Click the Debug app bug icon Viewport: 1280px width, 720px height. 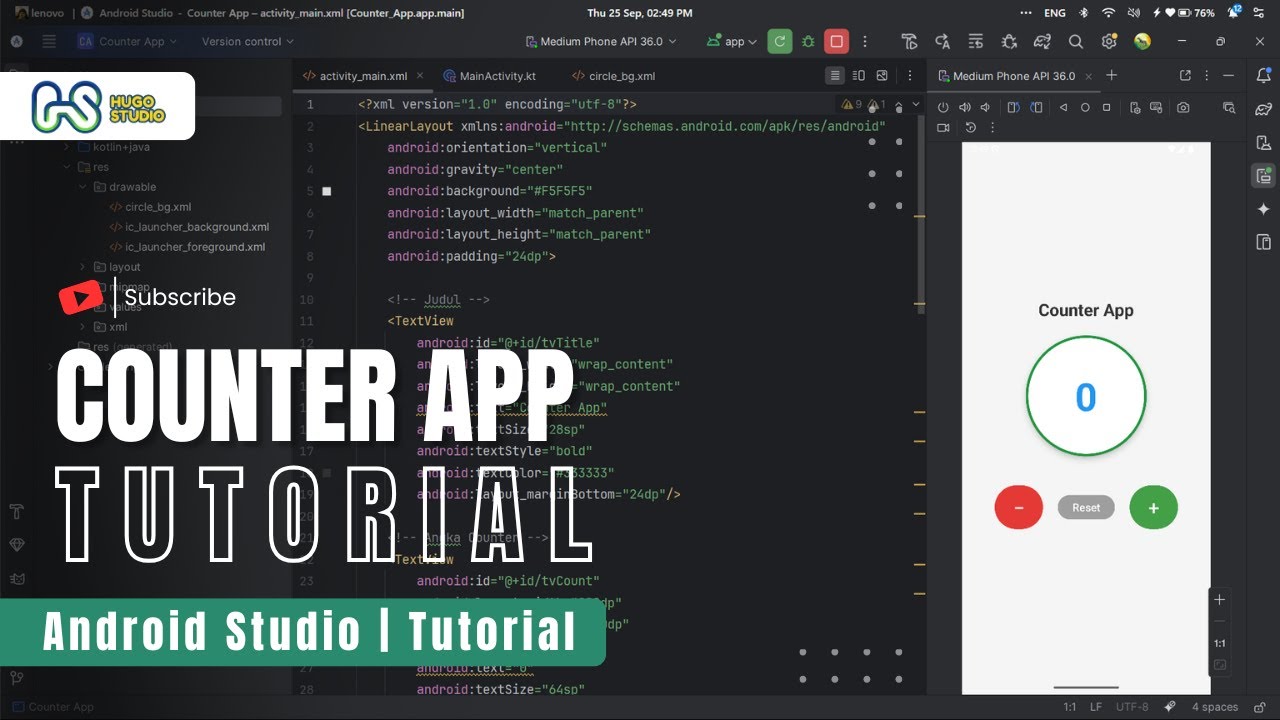pyautogui.click(x=808, y=41)
